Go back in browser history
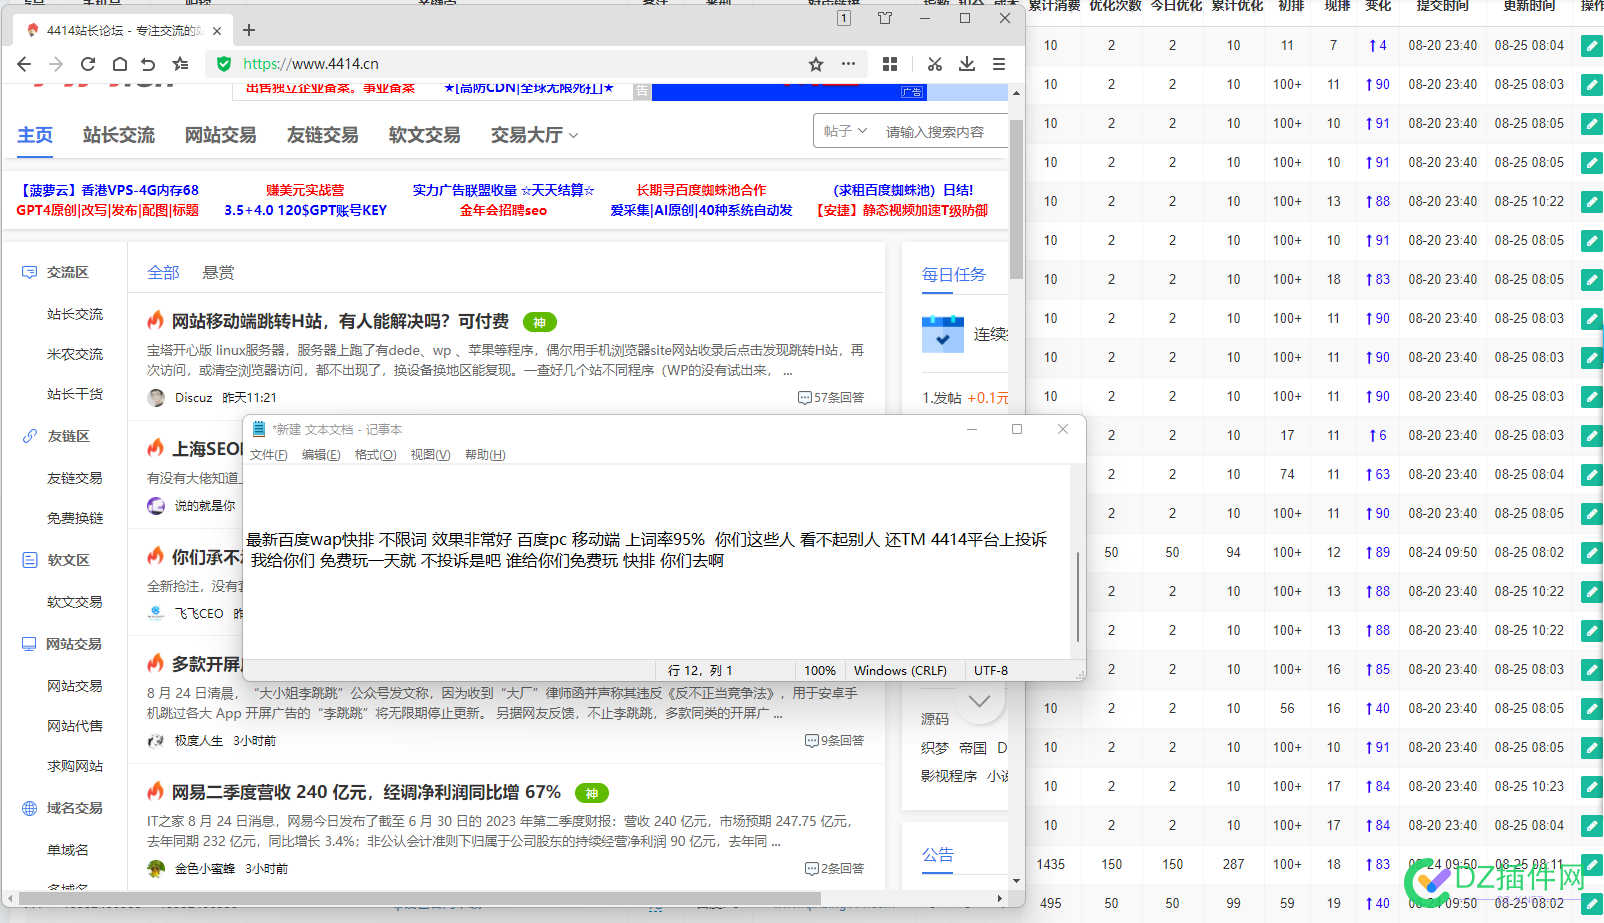Screen dimensions: 1604x923 coord(24,64)
